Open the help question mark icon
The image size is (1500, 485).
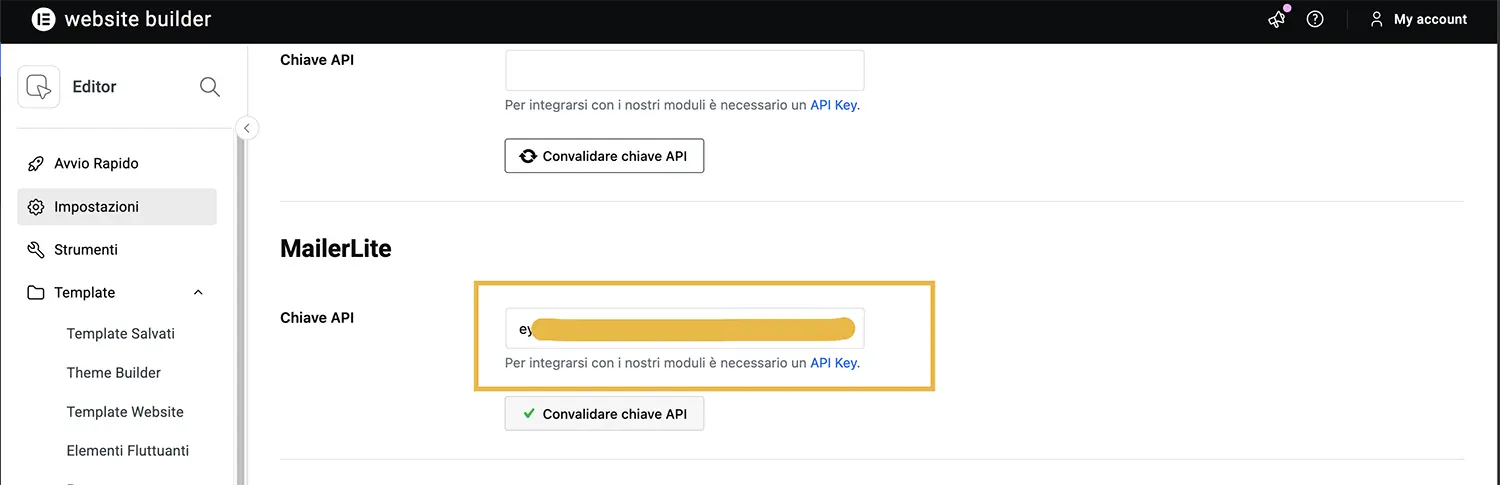point(1315,19)
